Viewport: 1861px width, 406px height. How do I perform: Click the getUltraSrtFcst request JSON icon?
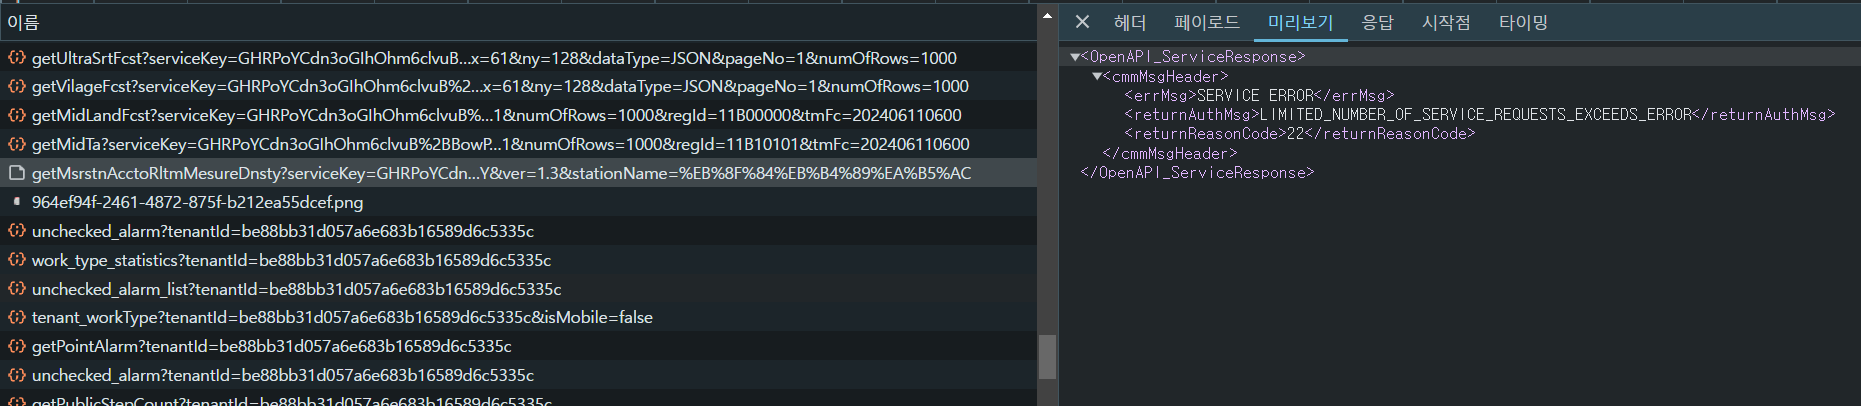[x=16, y=58]
